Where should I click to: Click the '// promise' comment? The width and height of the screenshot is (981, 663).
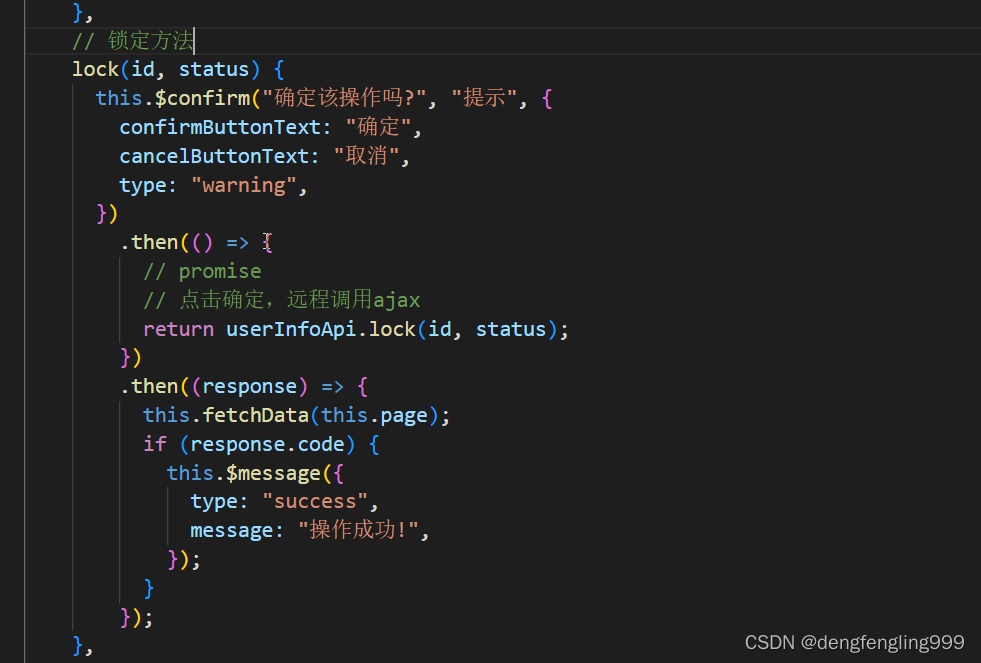coord(202,271)
